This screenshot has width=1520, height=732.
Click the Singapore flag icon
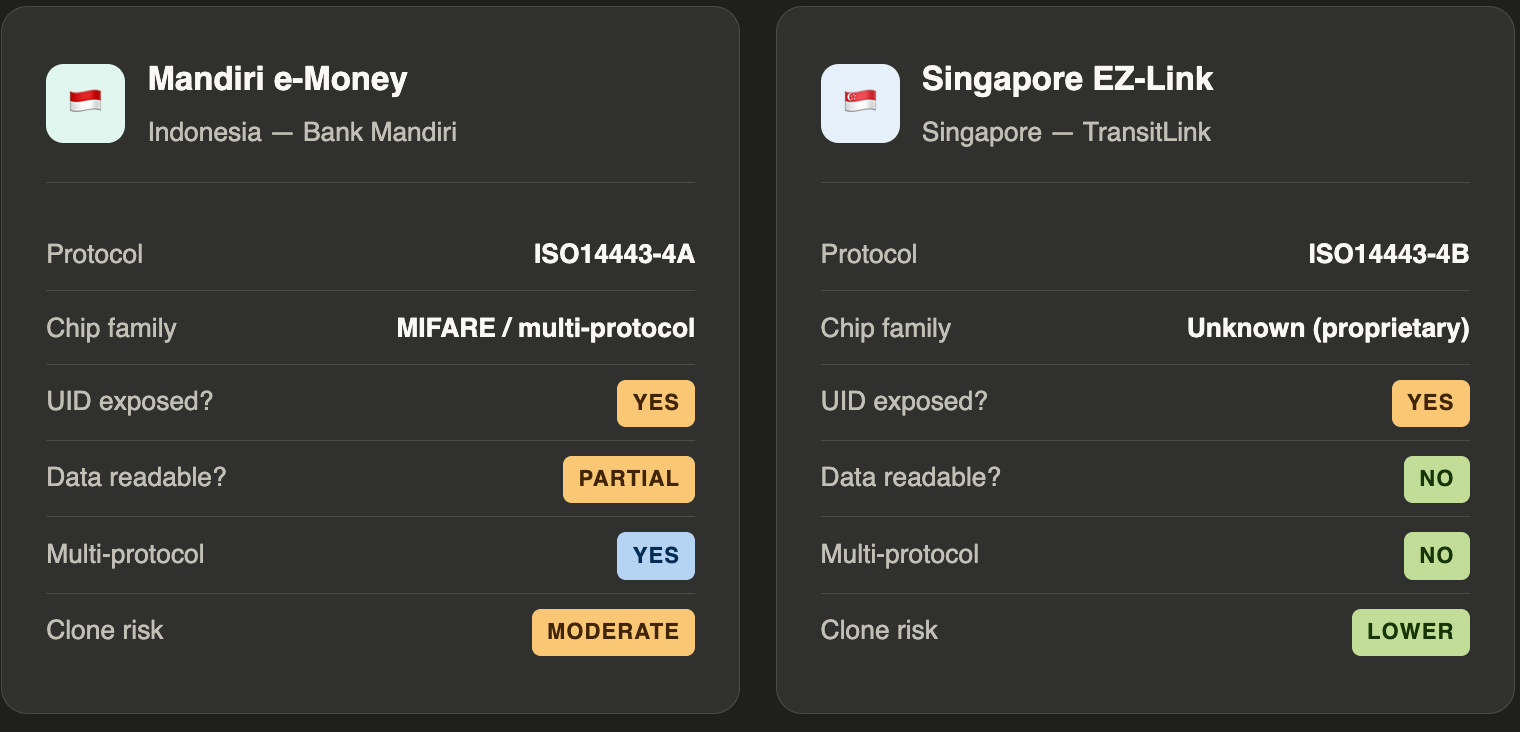click(x=860, y=103)
